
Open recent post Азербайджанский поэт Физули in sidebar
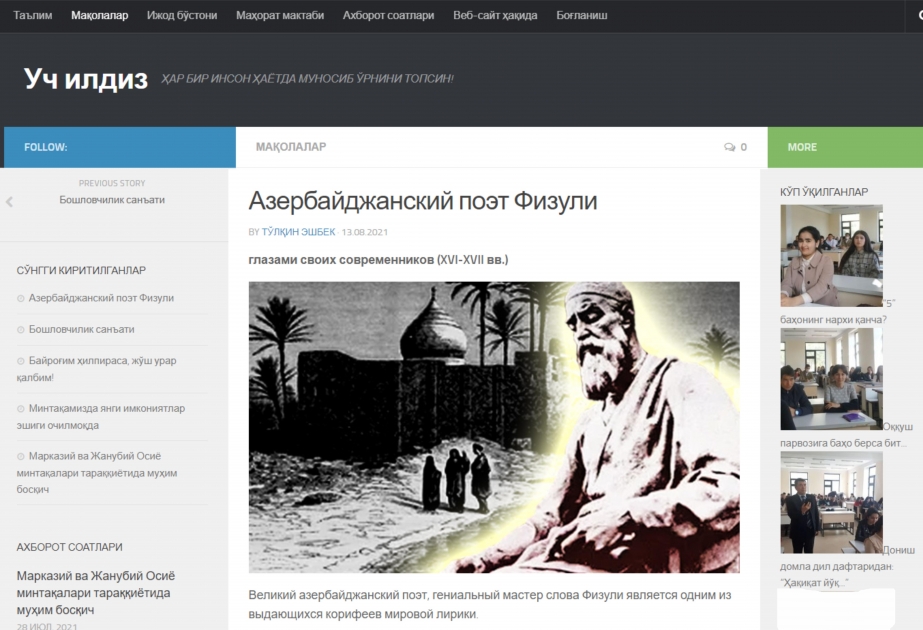click(101, 298)
